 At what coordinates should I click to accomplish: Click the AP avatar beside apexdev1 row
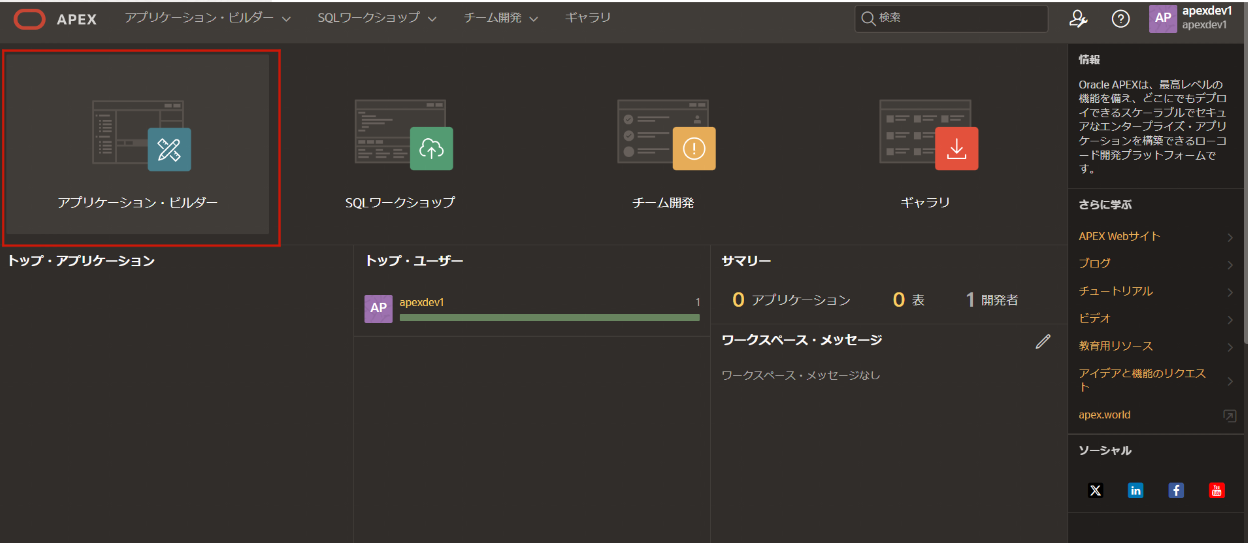point(378,309)
